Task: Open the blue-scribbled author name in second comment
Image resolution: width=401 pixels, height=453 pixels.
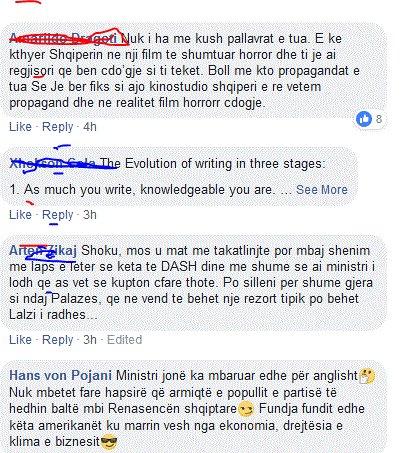Action: (x=53, y=163)
